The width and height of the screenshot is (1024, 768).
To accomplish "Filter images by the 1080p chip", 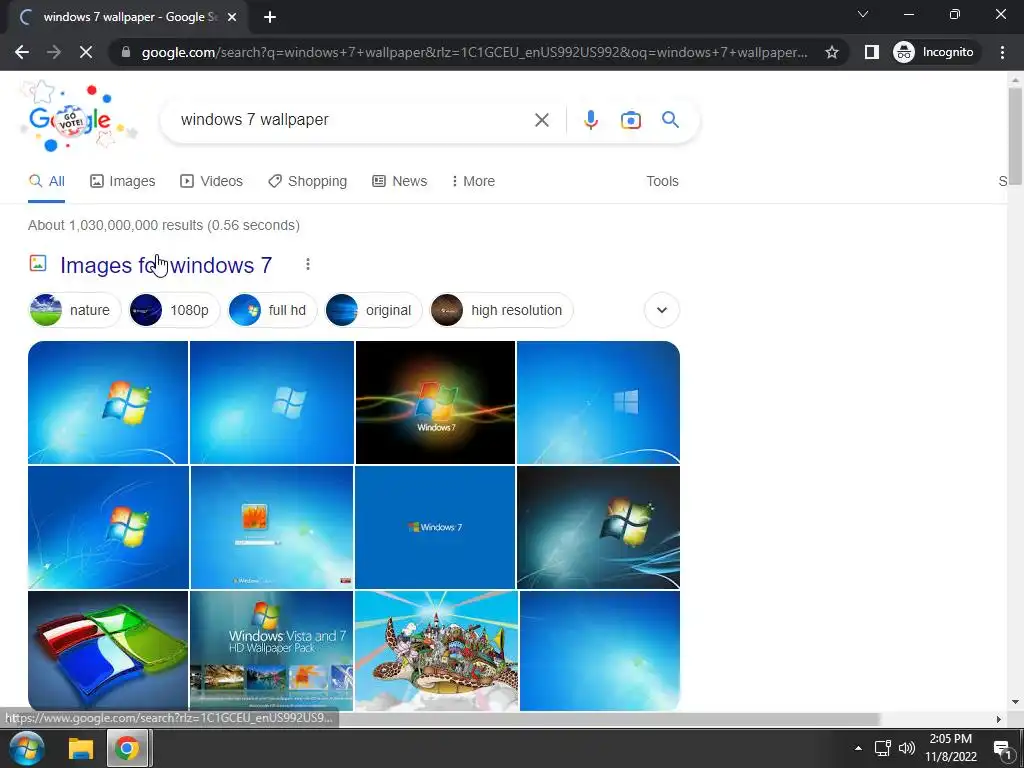I will pyautogui.click(x=174, y=310).
